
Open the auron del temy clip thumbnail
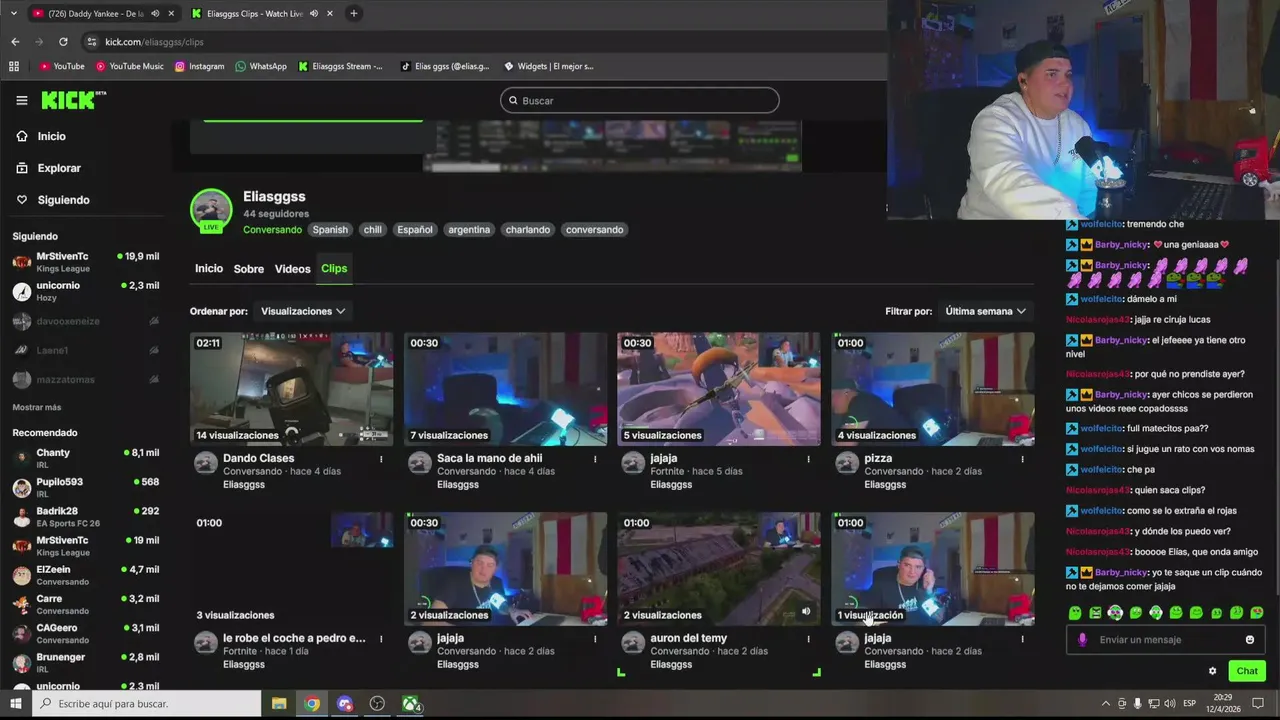tap(719, 569)
